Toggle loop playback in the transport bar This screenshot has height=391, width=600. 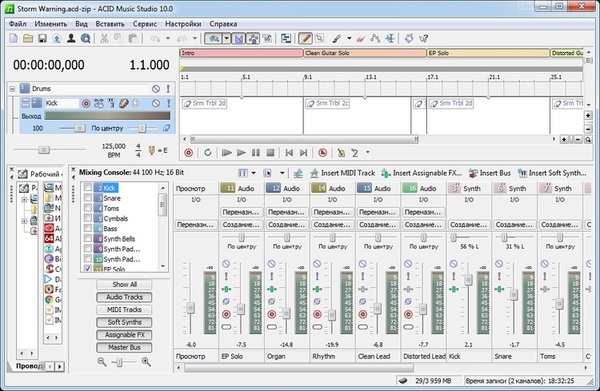point(207,153)
